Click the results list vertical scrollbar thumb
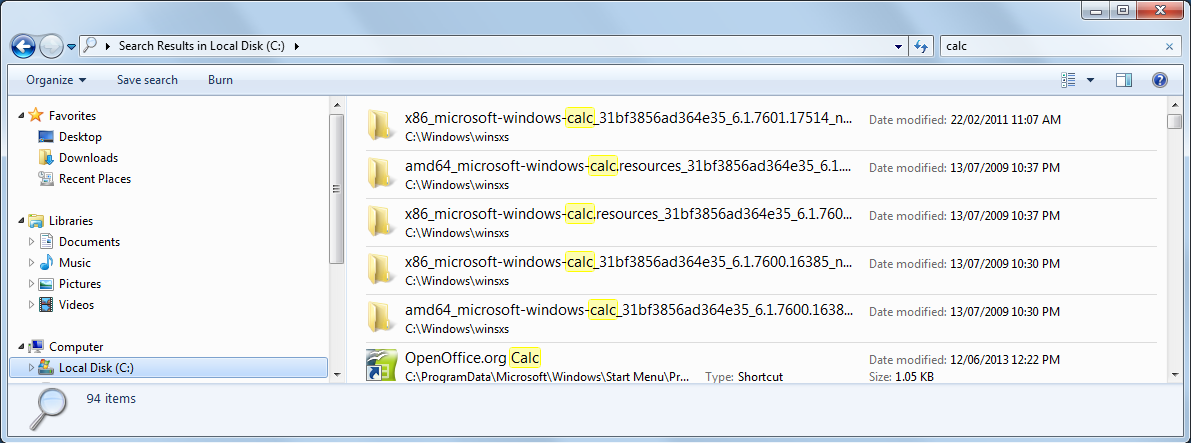 pos(1174,122)
